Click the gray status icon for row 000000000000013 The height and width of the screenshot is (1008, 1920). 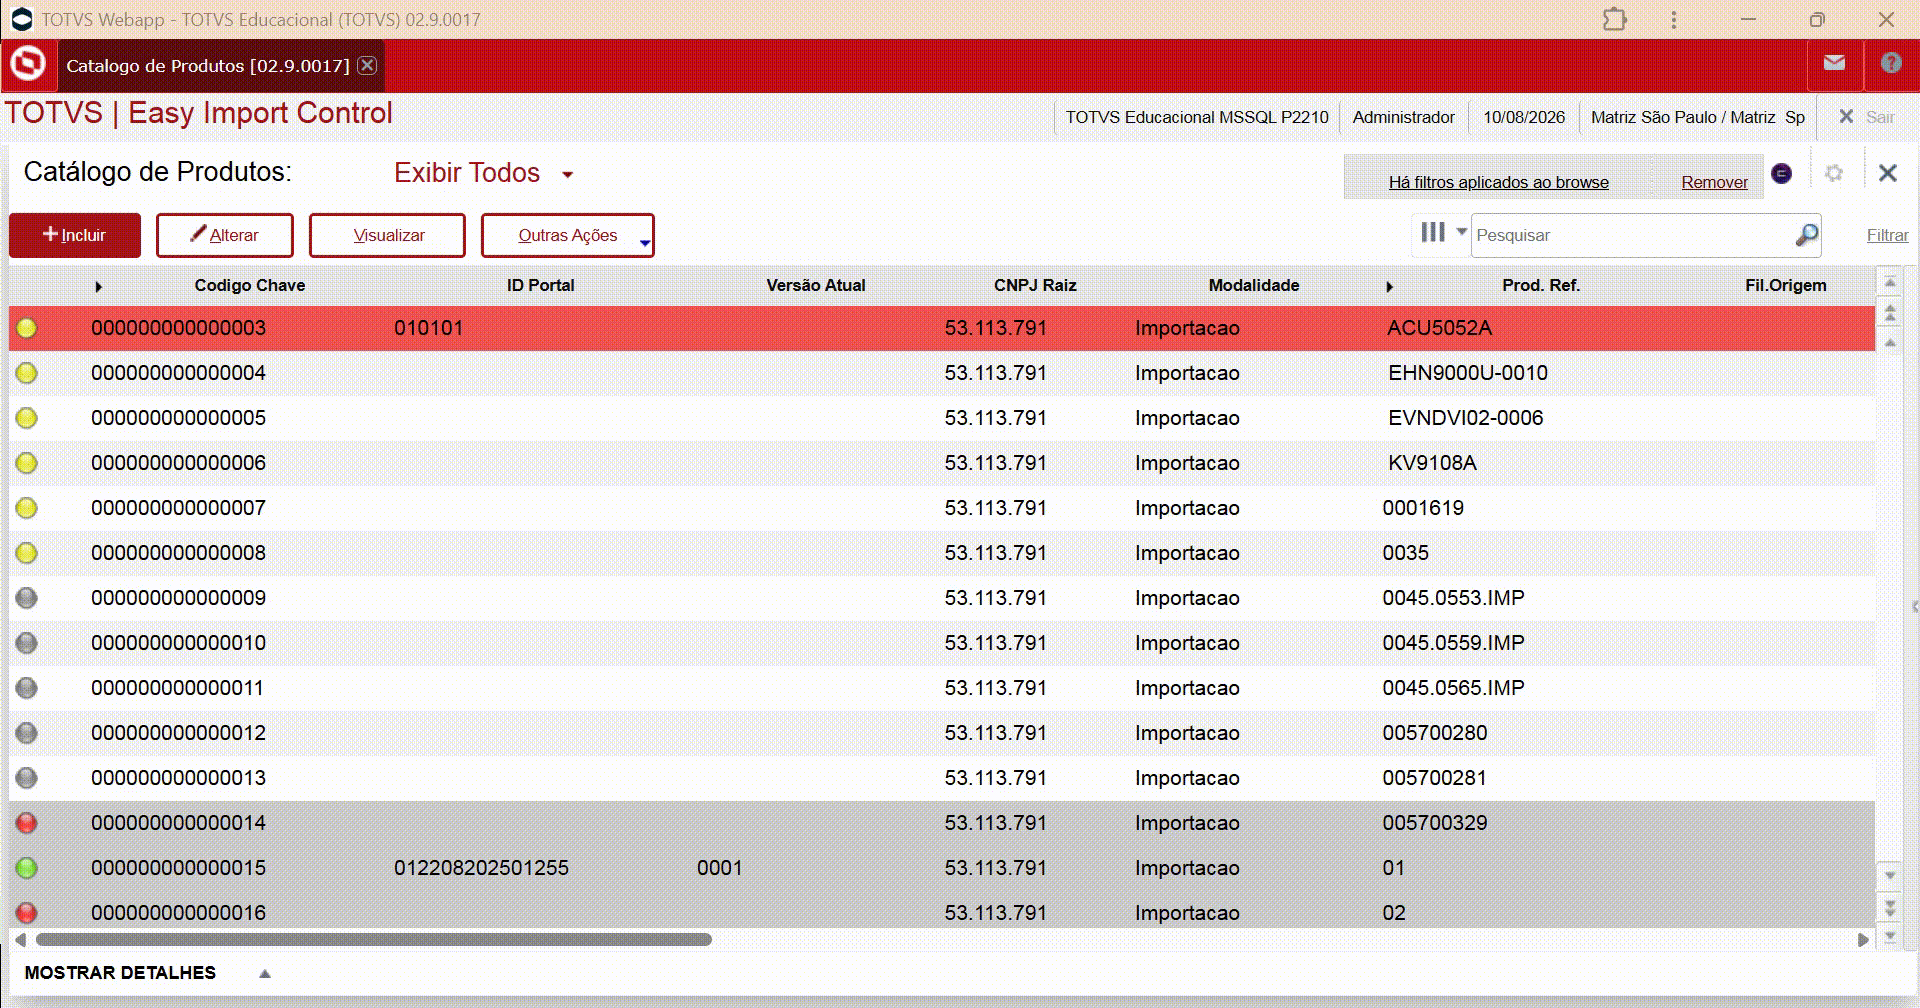pyautogui.click(x=27, y=778)
